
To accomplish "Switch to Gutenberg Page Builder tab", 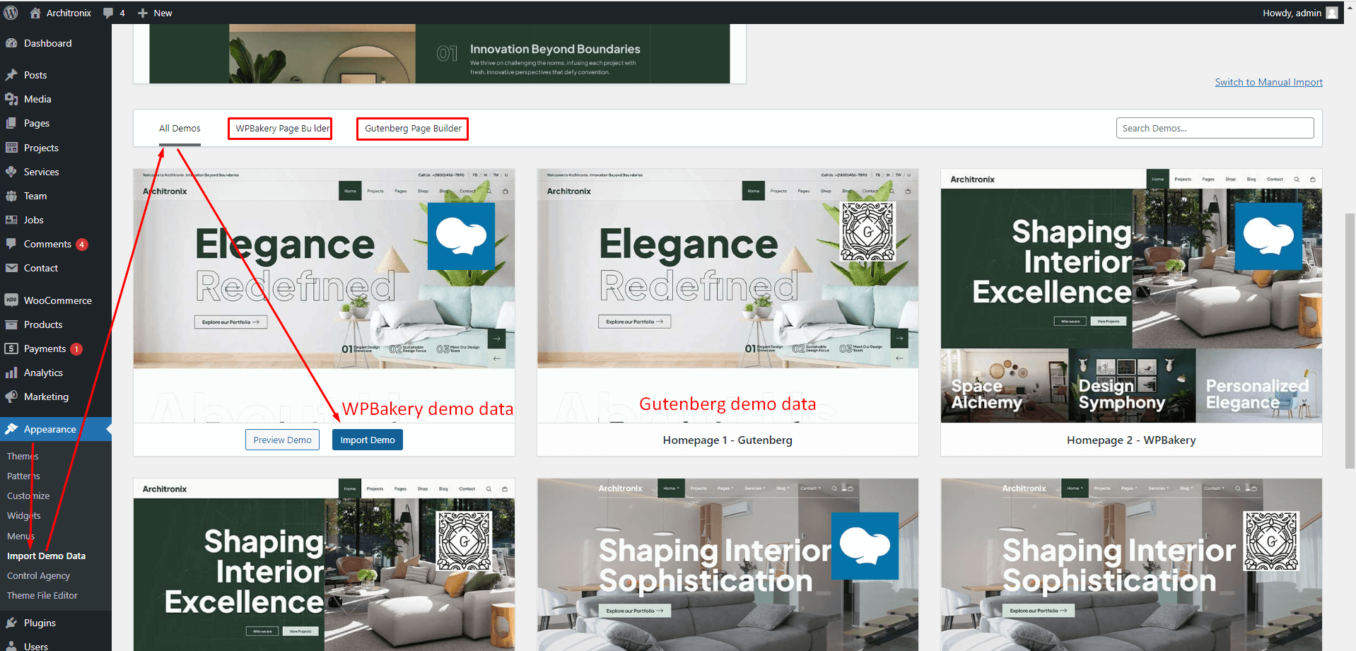I will (412, 128).
